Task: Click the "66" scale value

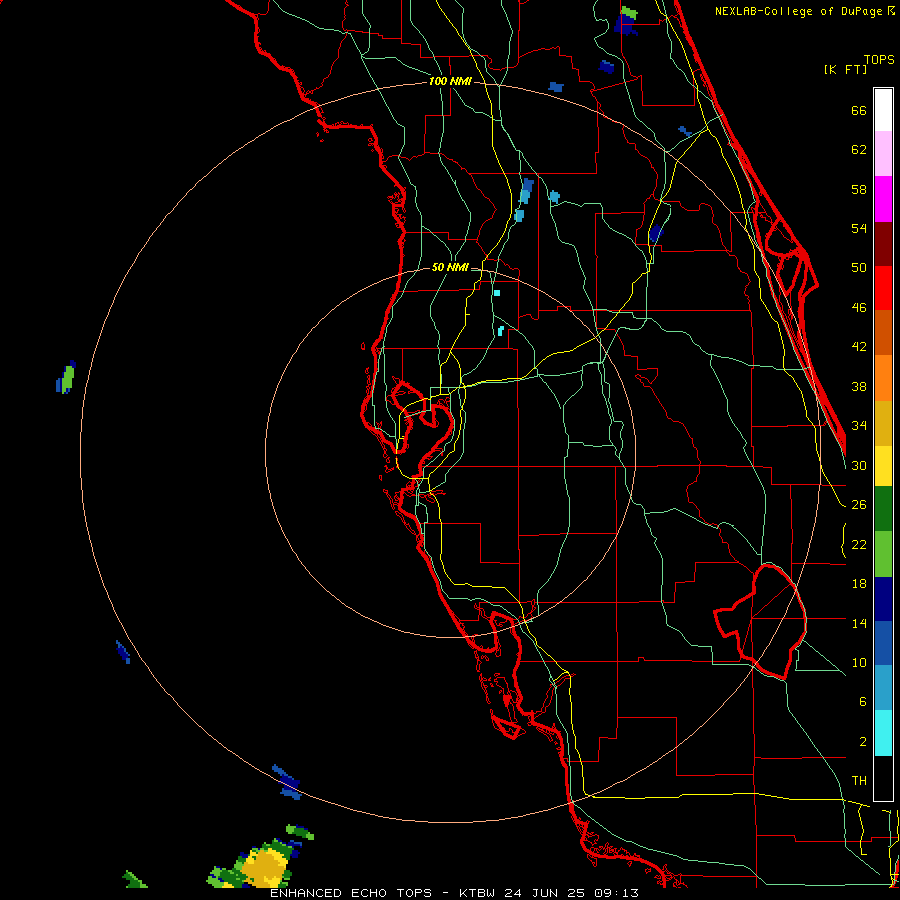Action: click(x=859, y=111)
